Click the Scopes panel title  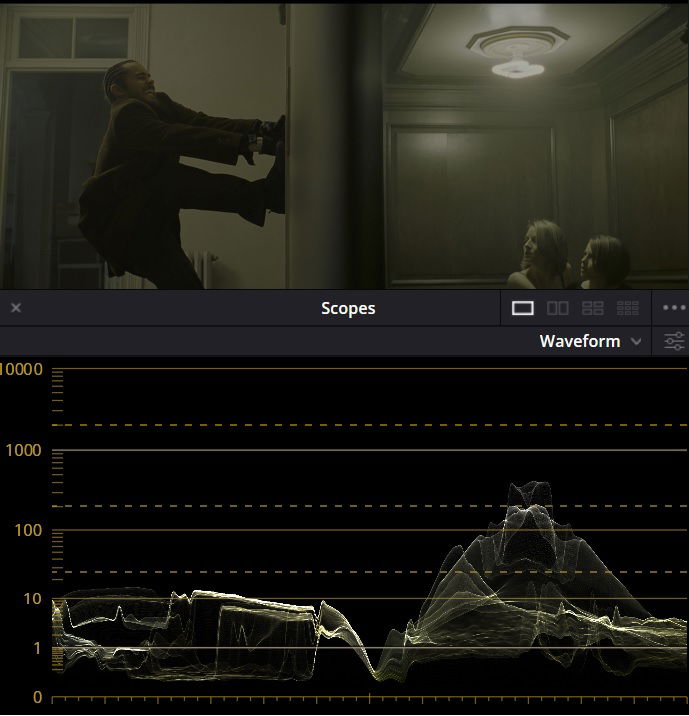(x=348, y=308)
